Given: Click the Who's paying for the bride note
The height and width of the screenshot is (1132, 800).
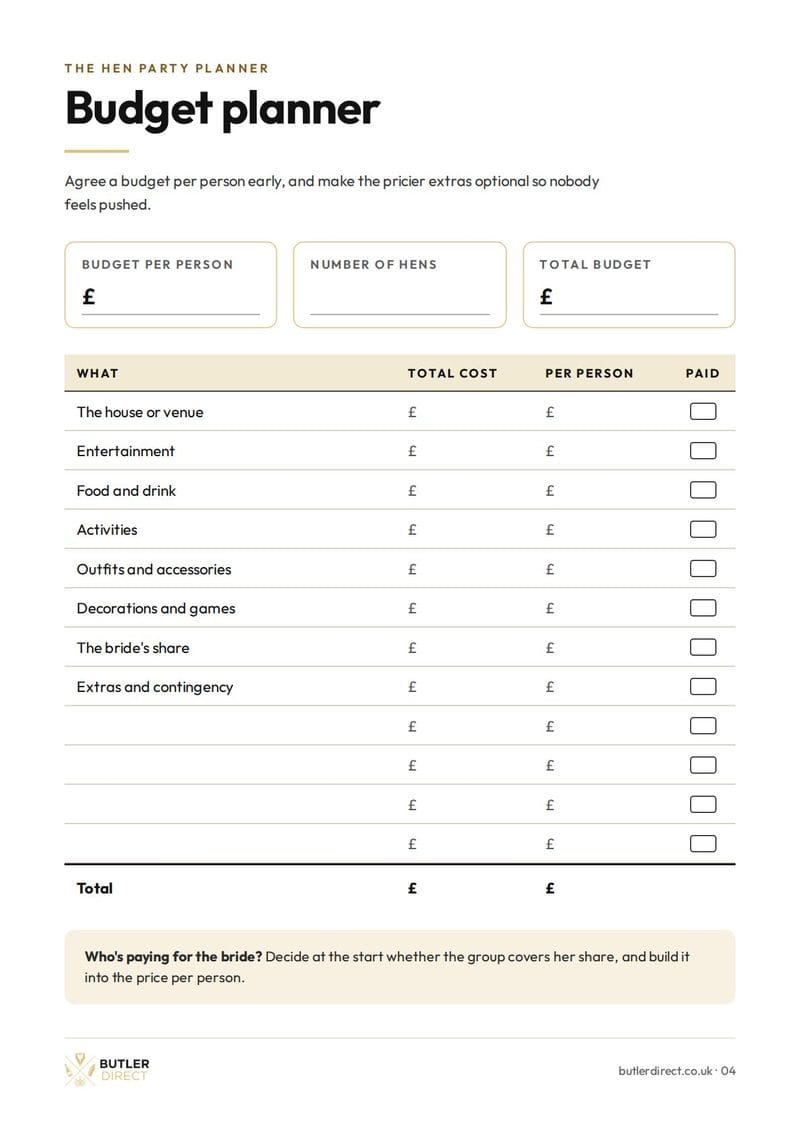Looking at the screenshot, I should tap(399, 967).
